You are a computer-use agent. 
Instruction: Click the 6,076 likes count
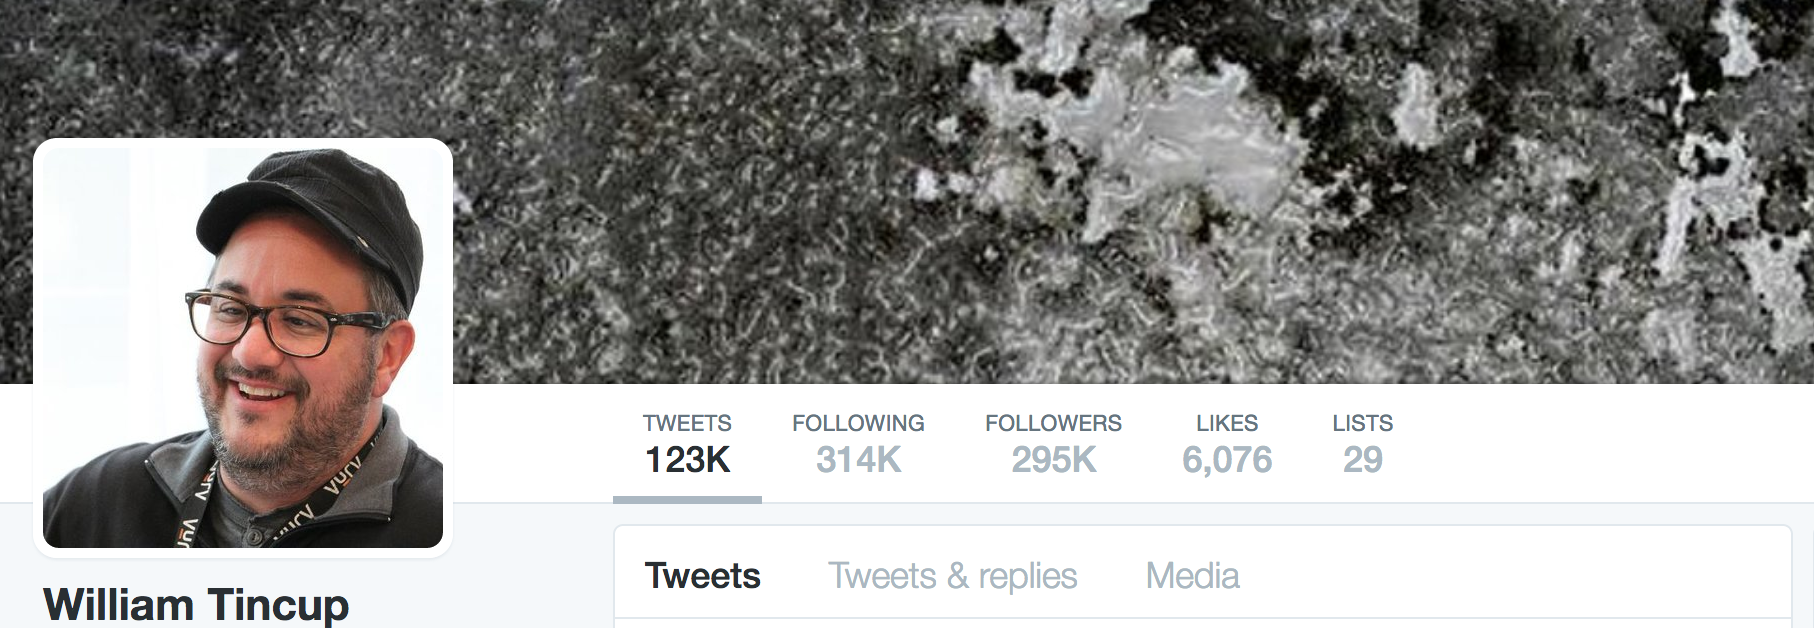pyautogui.click(x=1227, y=460)
